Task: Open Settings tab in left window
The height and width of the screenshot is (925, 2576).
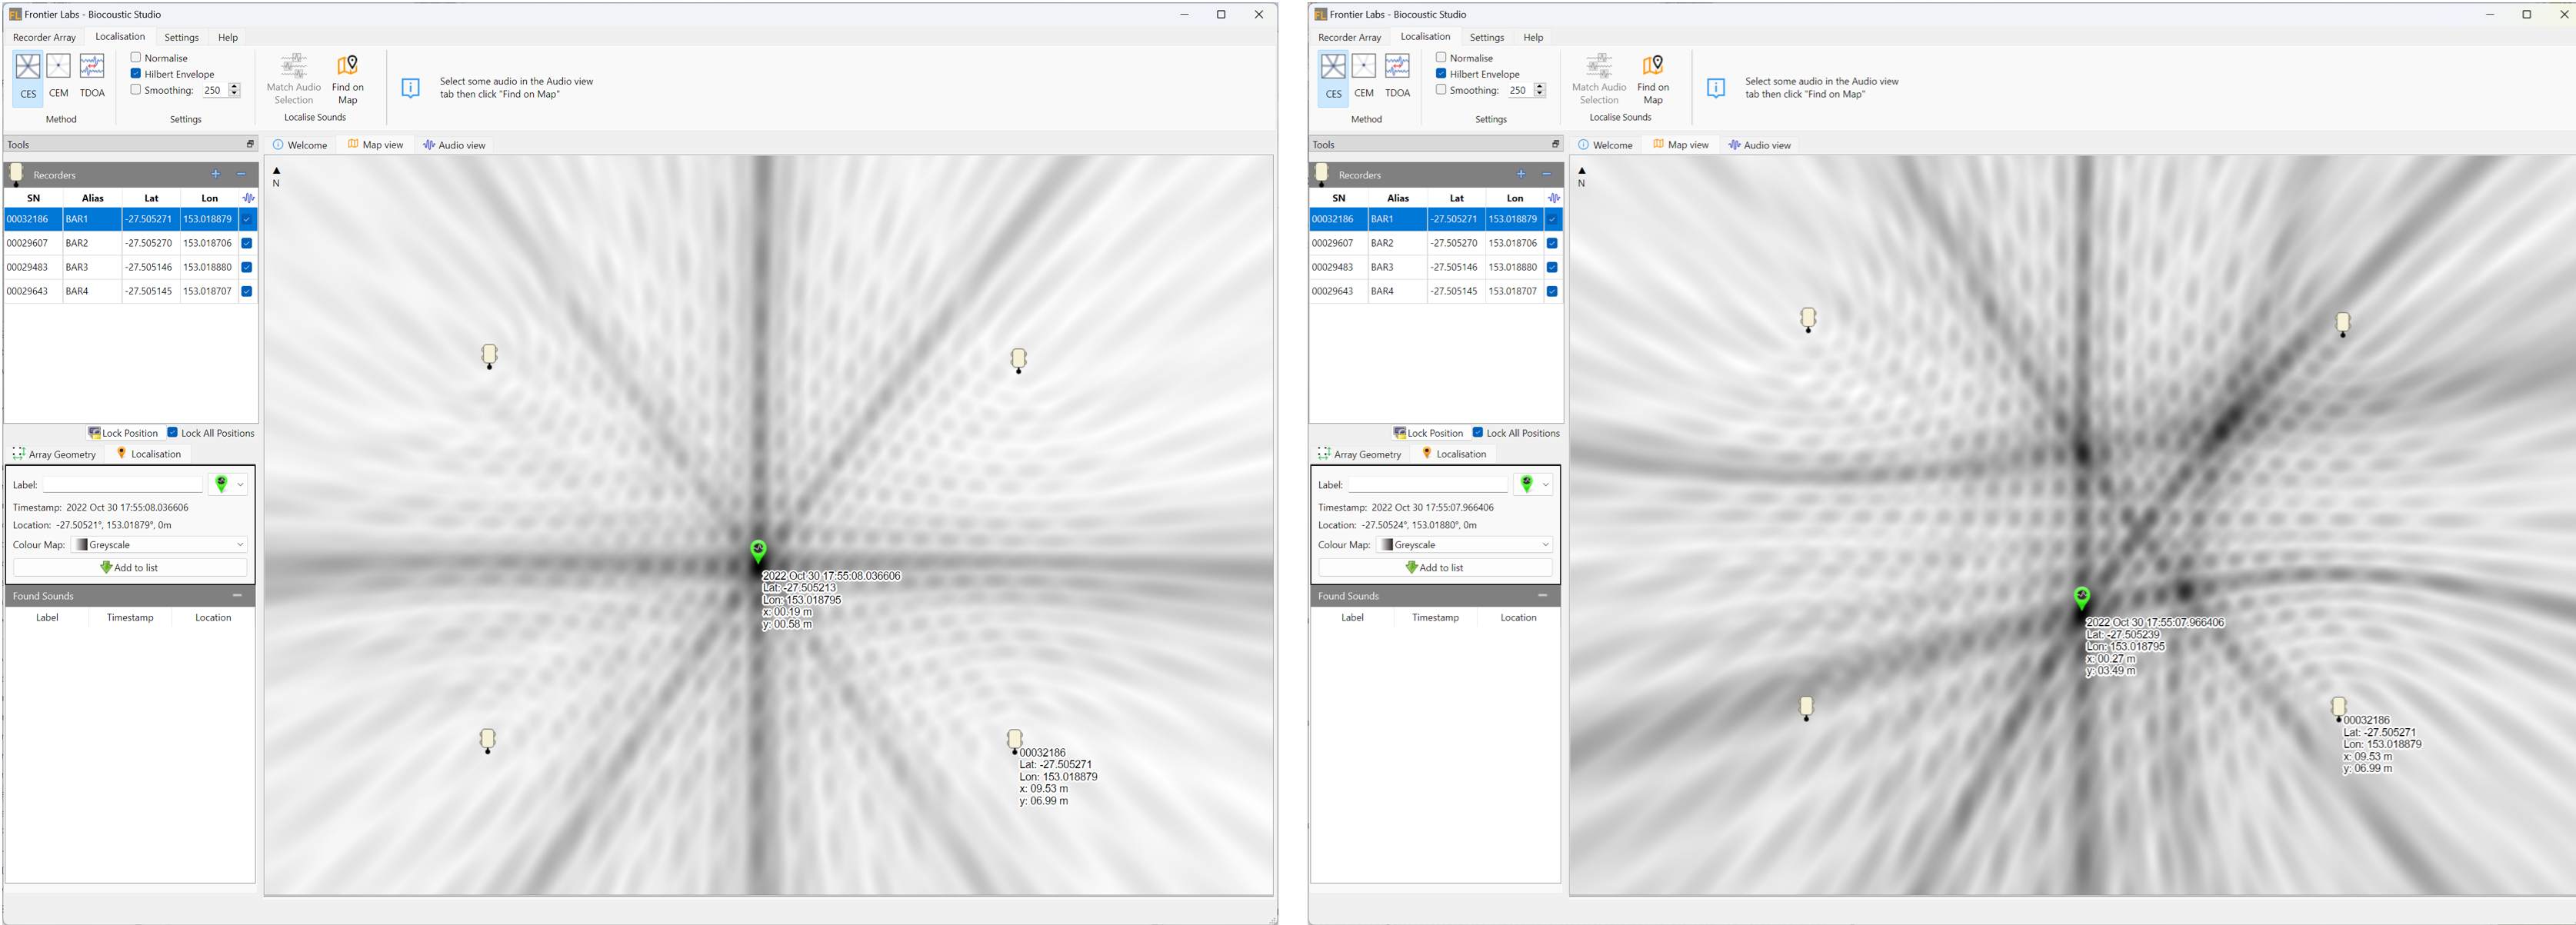Action: point(181,37)
